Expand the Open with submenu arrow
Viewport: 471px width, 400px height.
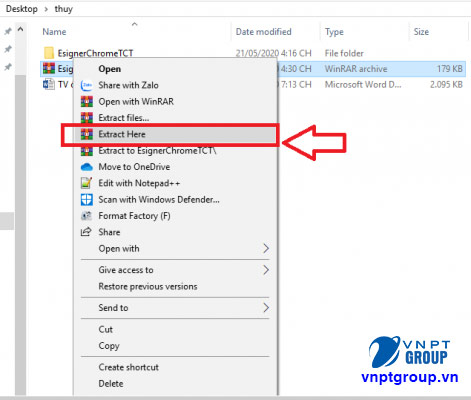266,248
